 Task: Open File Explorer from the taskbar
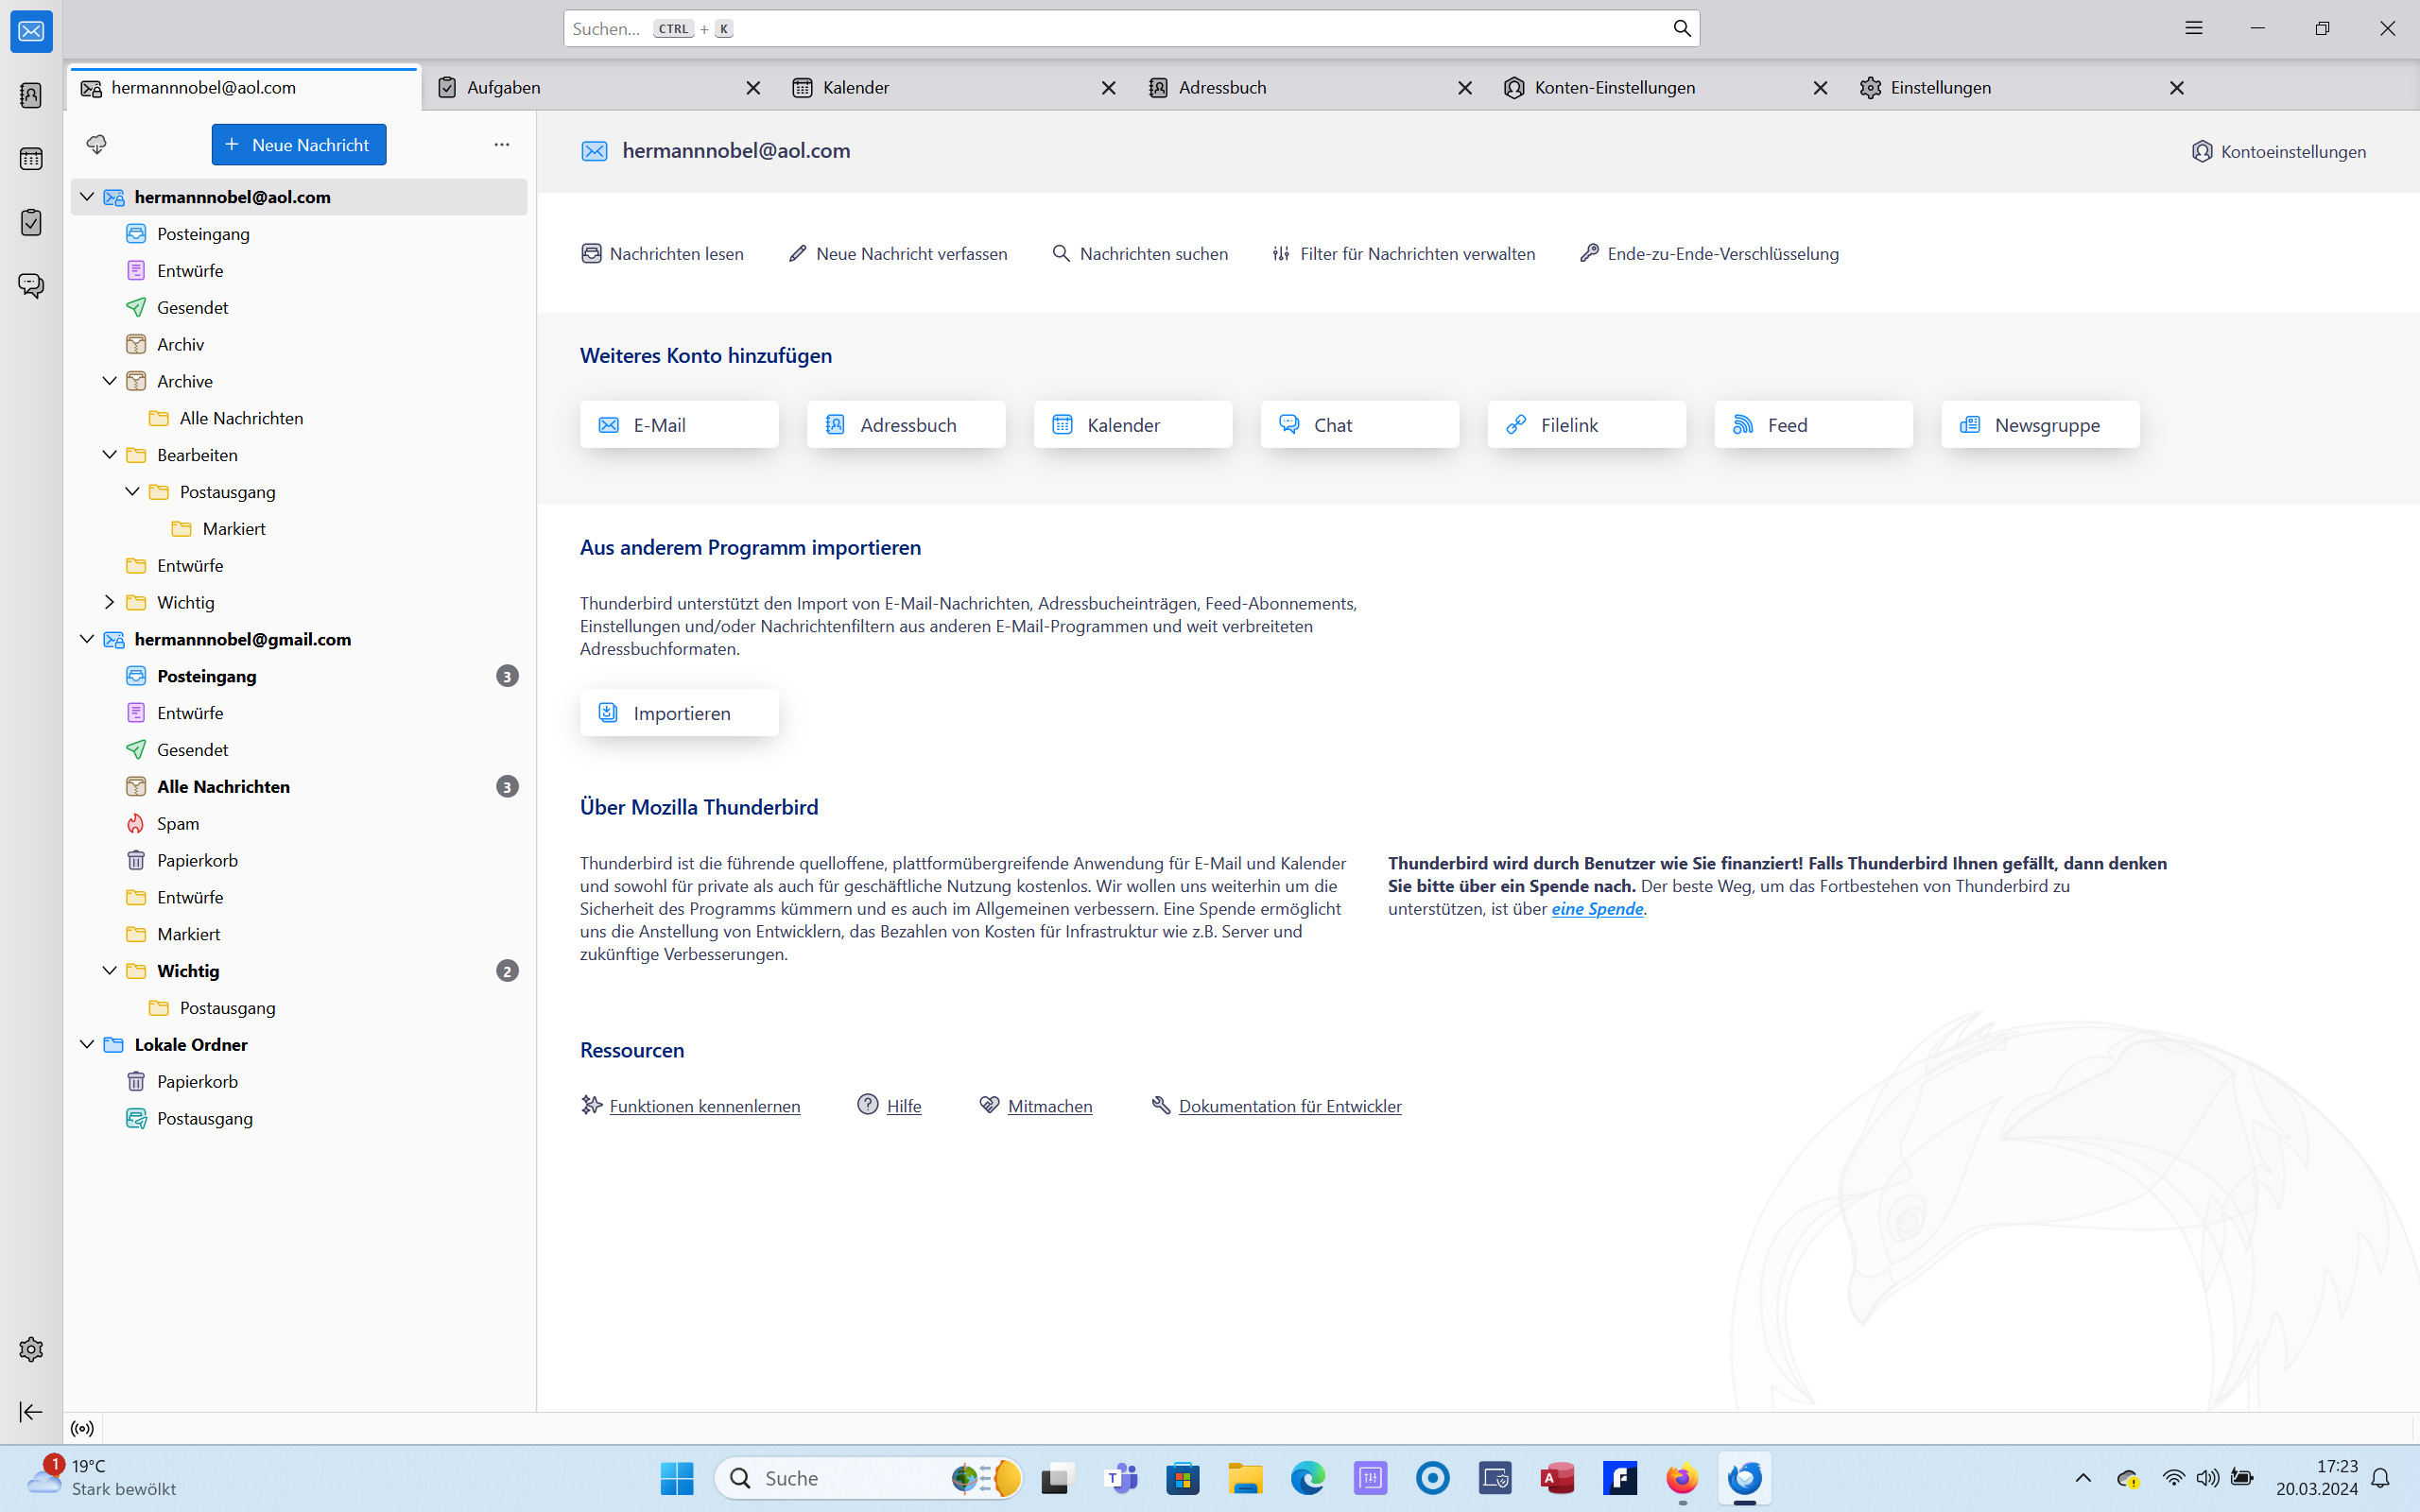click(x=1245, y=1478)
